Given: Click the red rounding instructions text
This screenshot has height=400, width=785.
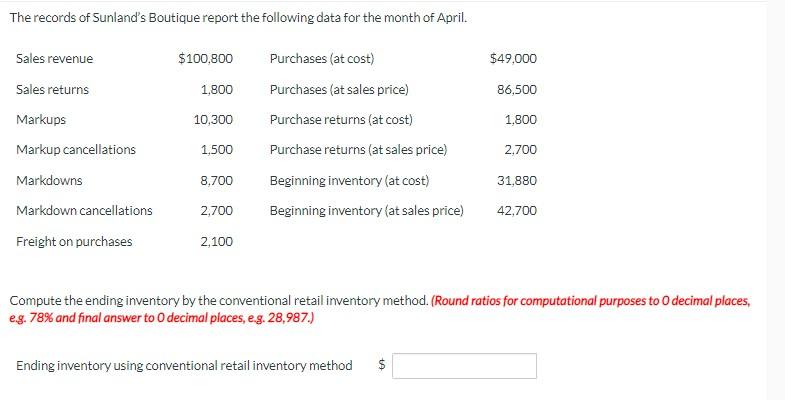Looking at the screenshot, I should pos(380,309).
